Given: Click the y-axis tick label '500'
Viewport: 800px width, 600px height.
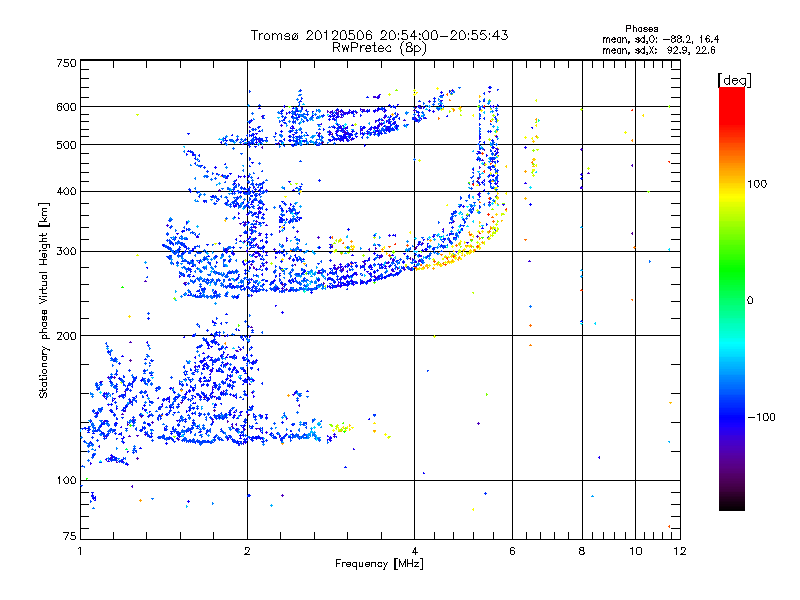Looking at the screenshot, I should (66, 145).
